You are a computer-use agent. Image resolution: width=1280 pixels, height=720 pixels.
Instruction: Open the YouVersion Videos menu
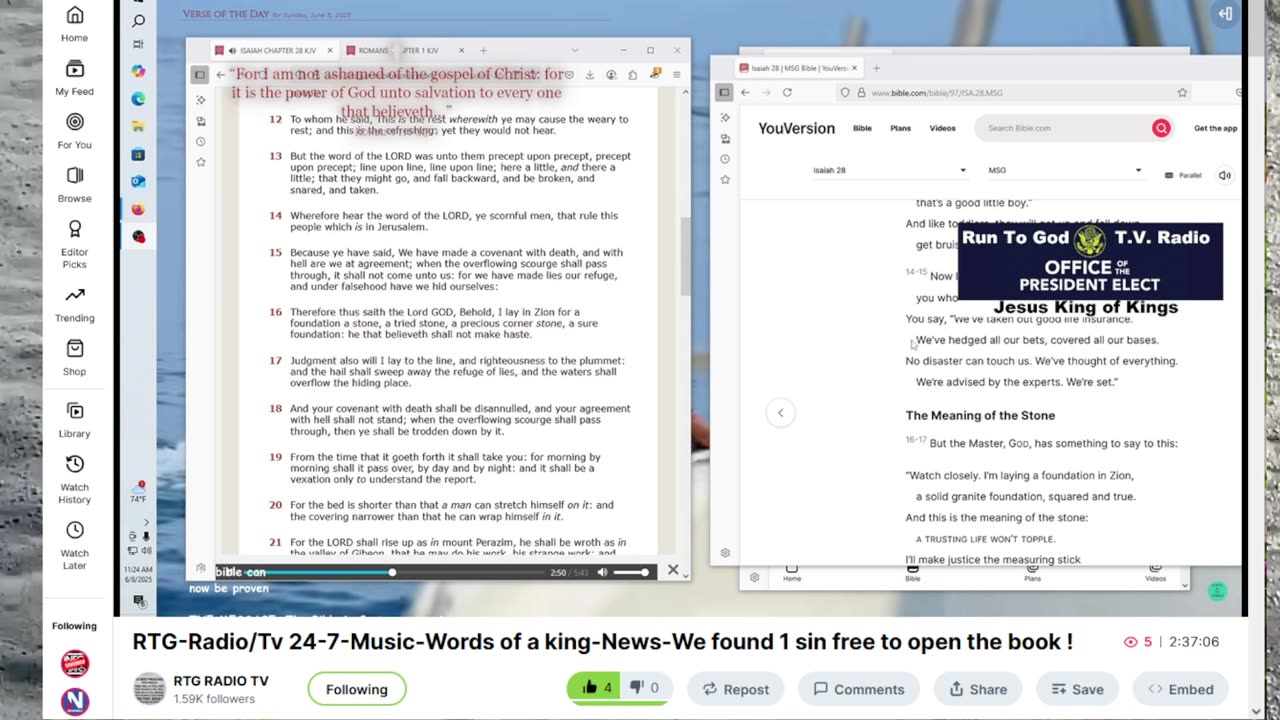(943, 128)
